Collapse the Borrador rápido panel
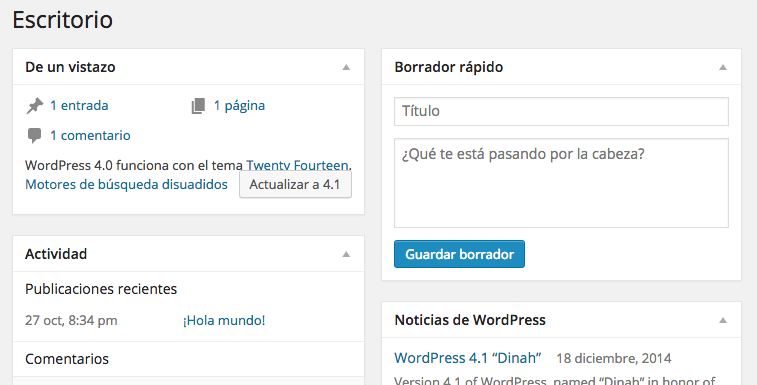 [723, 67]
